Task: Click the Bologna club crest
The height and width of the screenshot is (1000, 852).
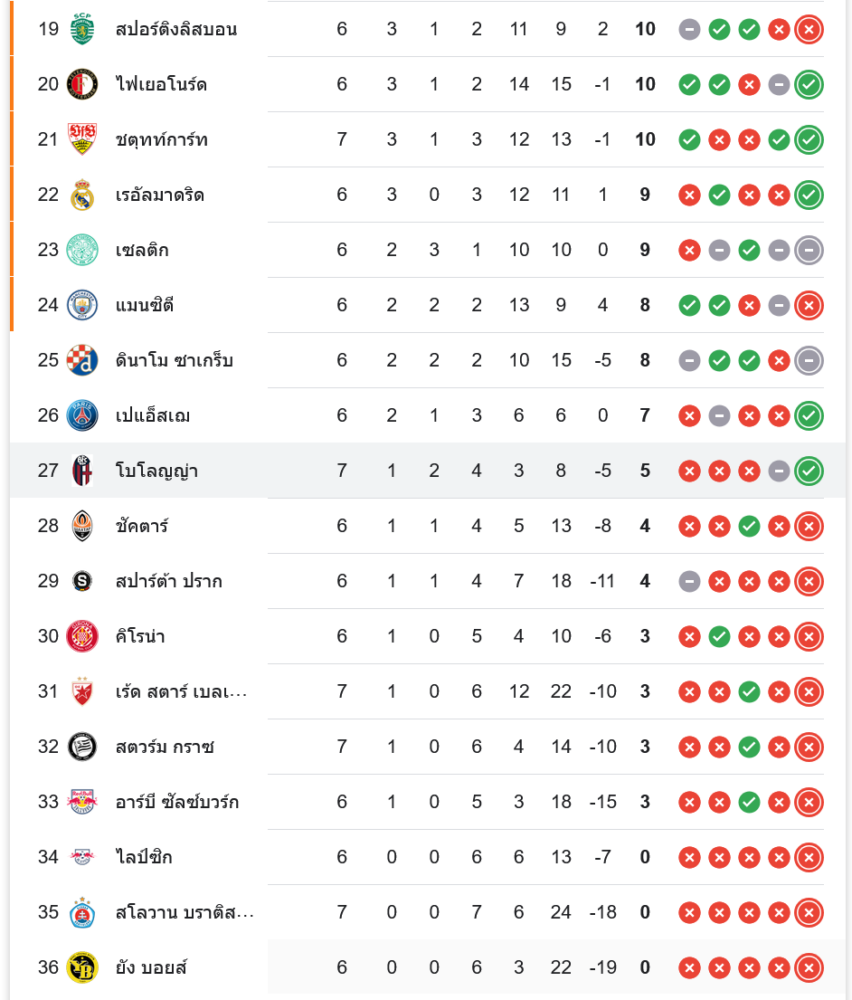Action: pos(82,470)
